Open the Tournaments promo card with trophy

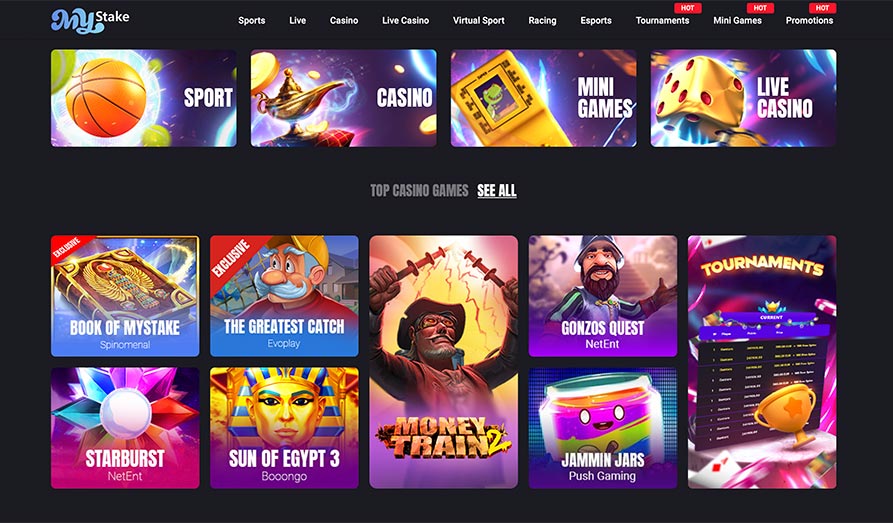(762, 362)
